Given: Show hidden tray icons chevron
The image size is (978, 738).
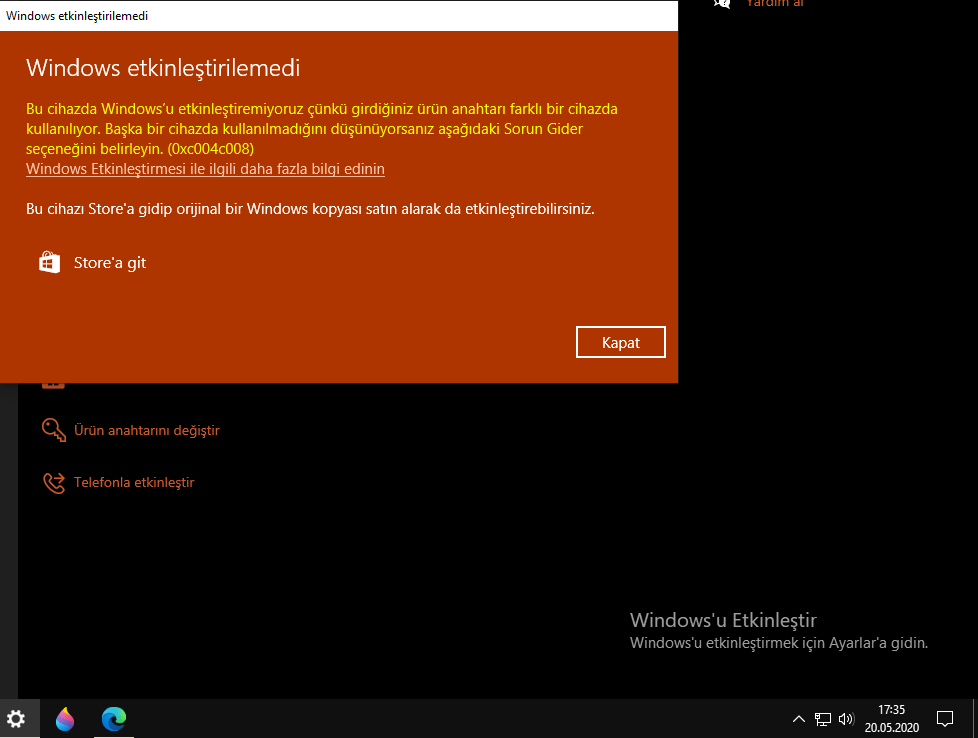Looking at the screenshot, I should [x=798, y=719].
